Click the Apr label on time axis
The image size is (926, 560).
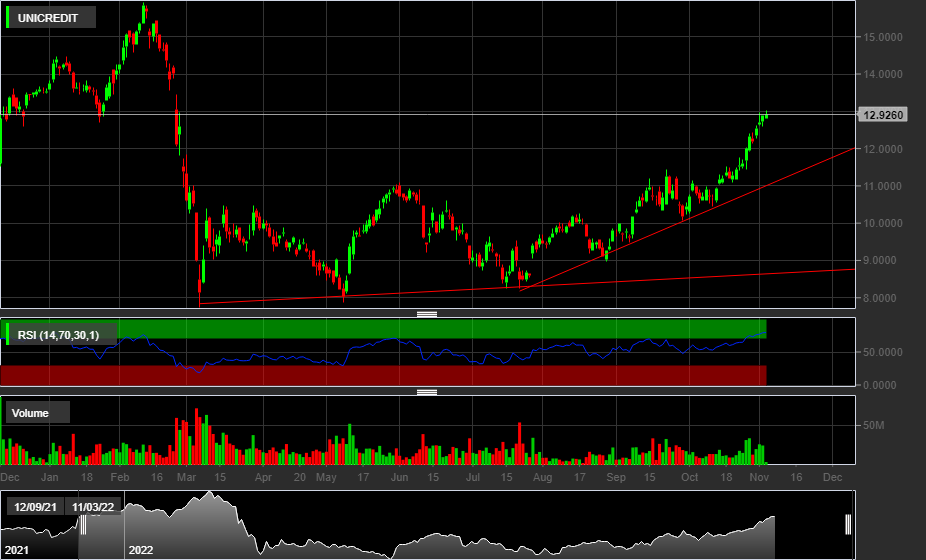tap(263, 477)
